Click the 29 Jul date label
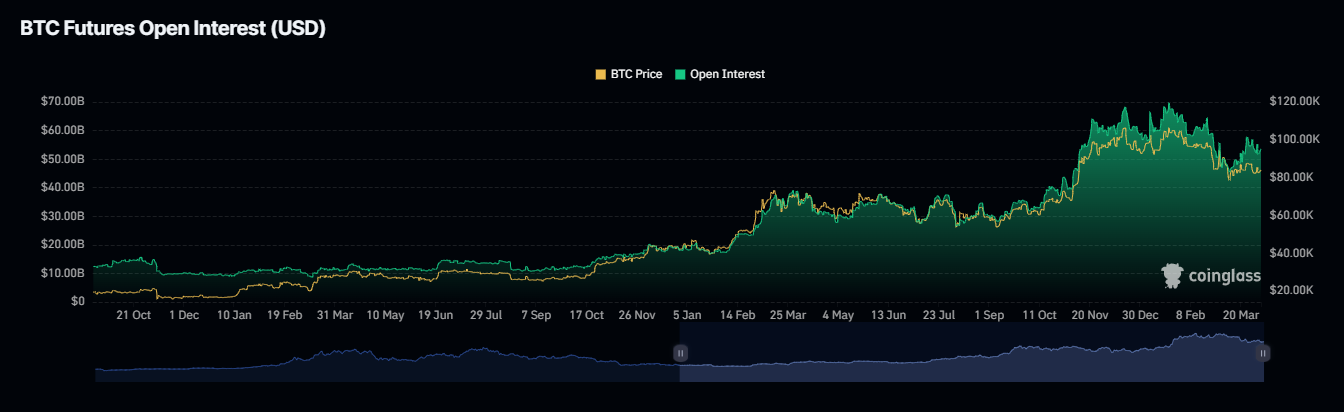Screen dimensions: 1344x412 point(485,315)
